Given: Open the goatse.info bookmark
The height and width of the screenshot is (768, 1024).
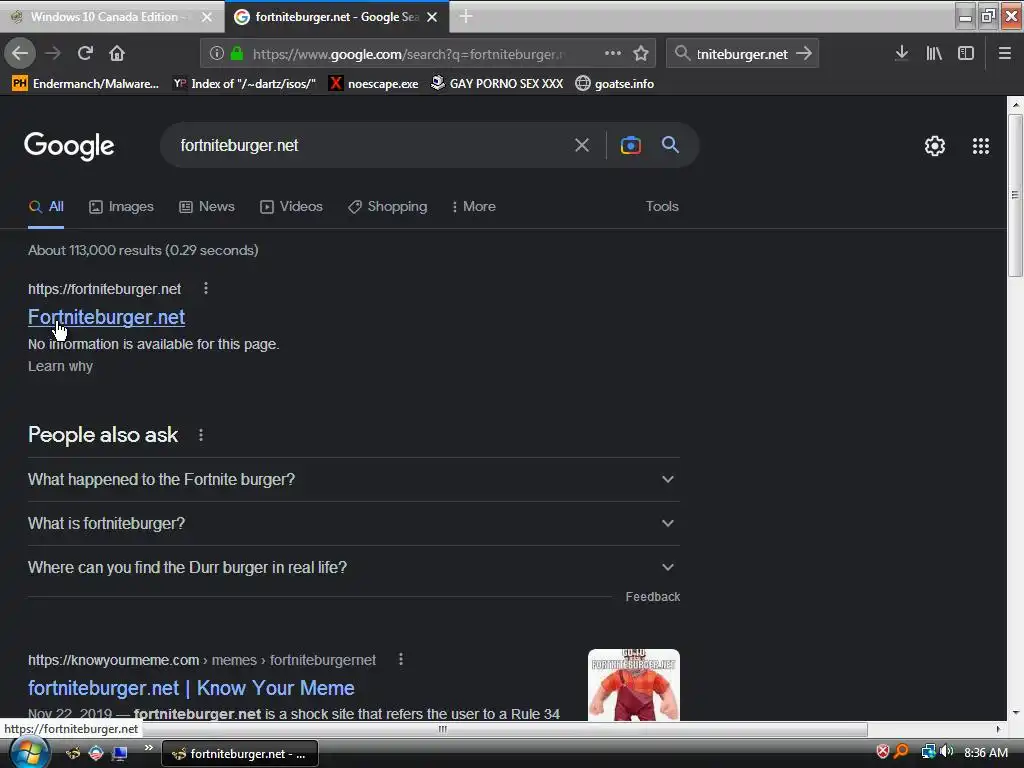Looking at the screenshot, I should coord(615,84).
